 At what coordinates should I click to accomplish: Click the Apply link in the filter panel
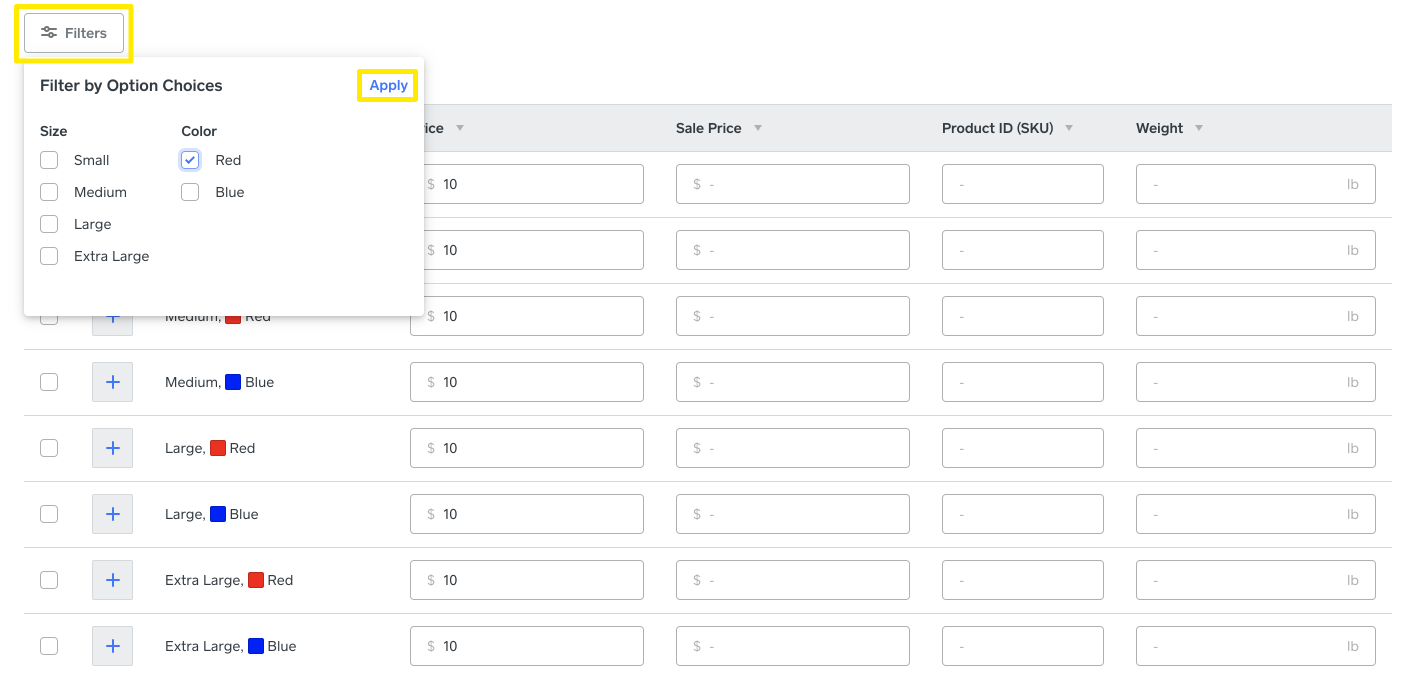pos(388,85)
